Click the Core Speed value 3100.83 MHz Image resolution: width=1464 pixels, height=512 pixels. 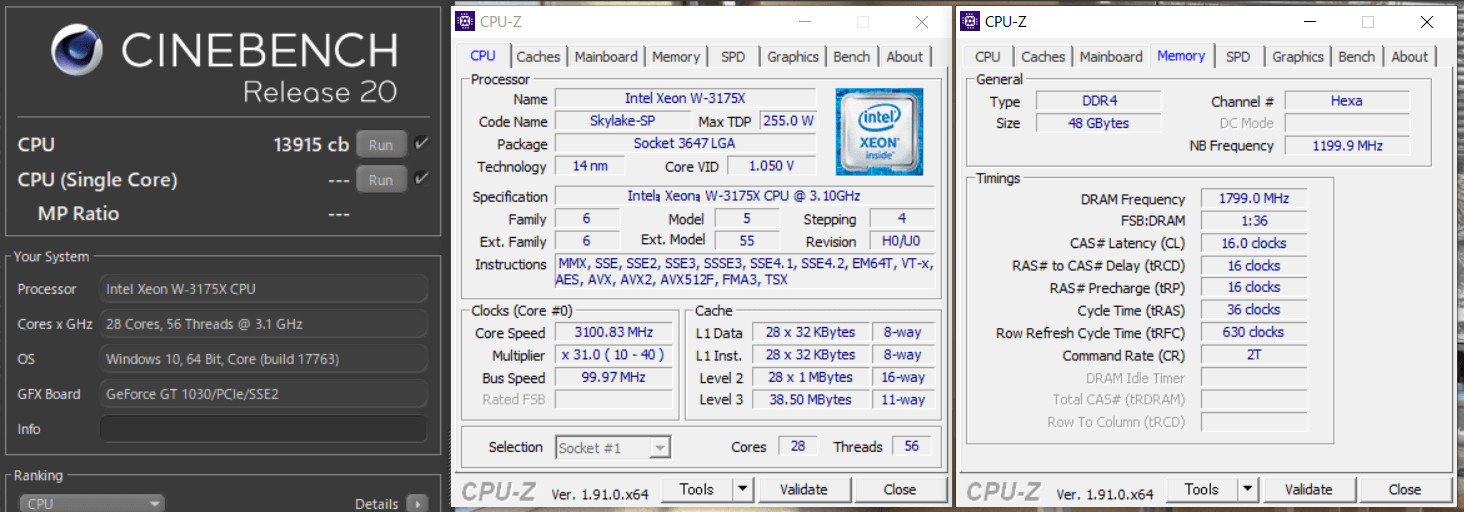pos(614,332)
